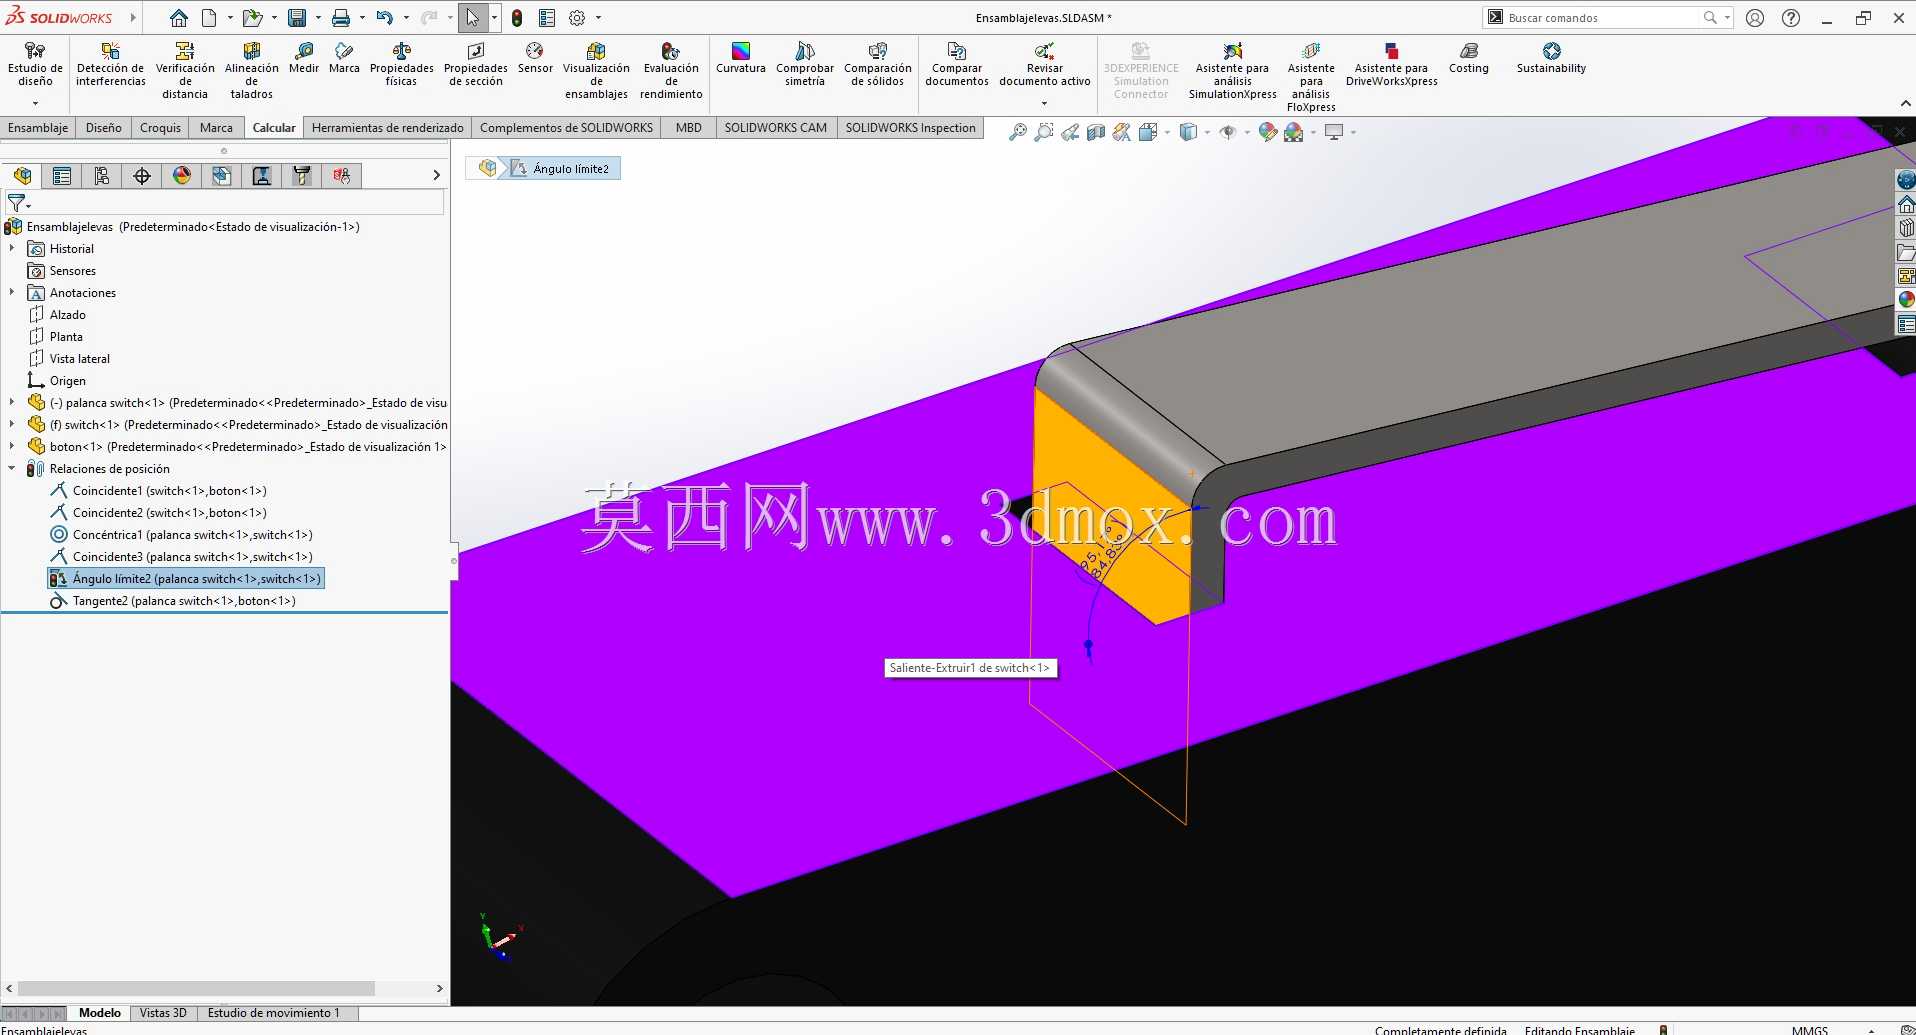
Task: Click Zoom to Fit magnifier icon
Action: pyautogui.click(x=1018, y=132)
